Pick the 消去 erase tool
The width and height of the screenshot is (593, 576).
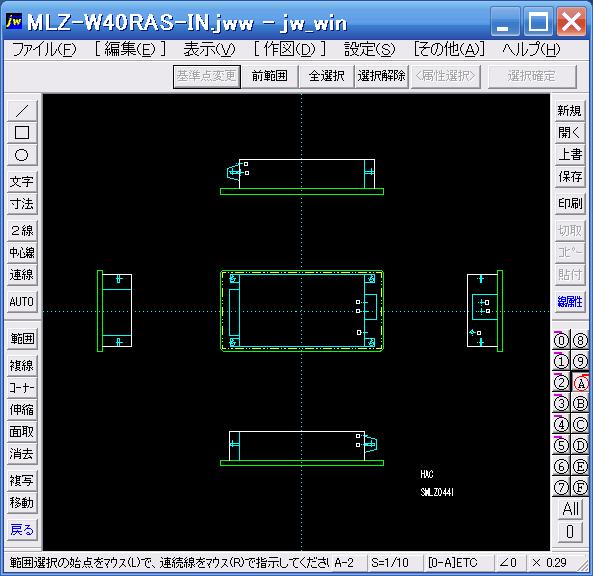point(22,453)
